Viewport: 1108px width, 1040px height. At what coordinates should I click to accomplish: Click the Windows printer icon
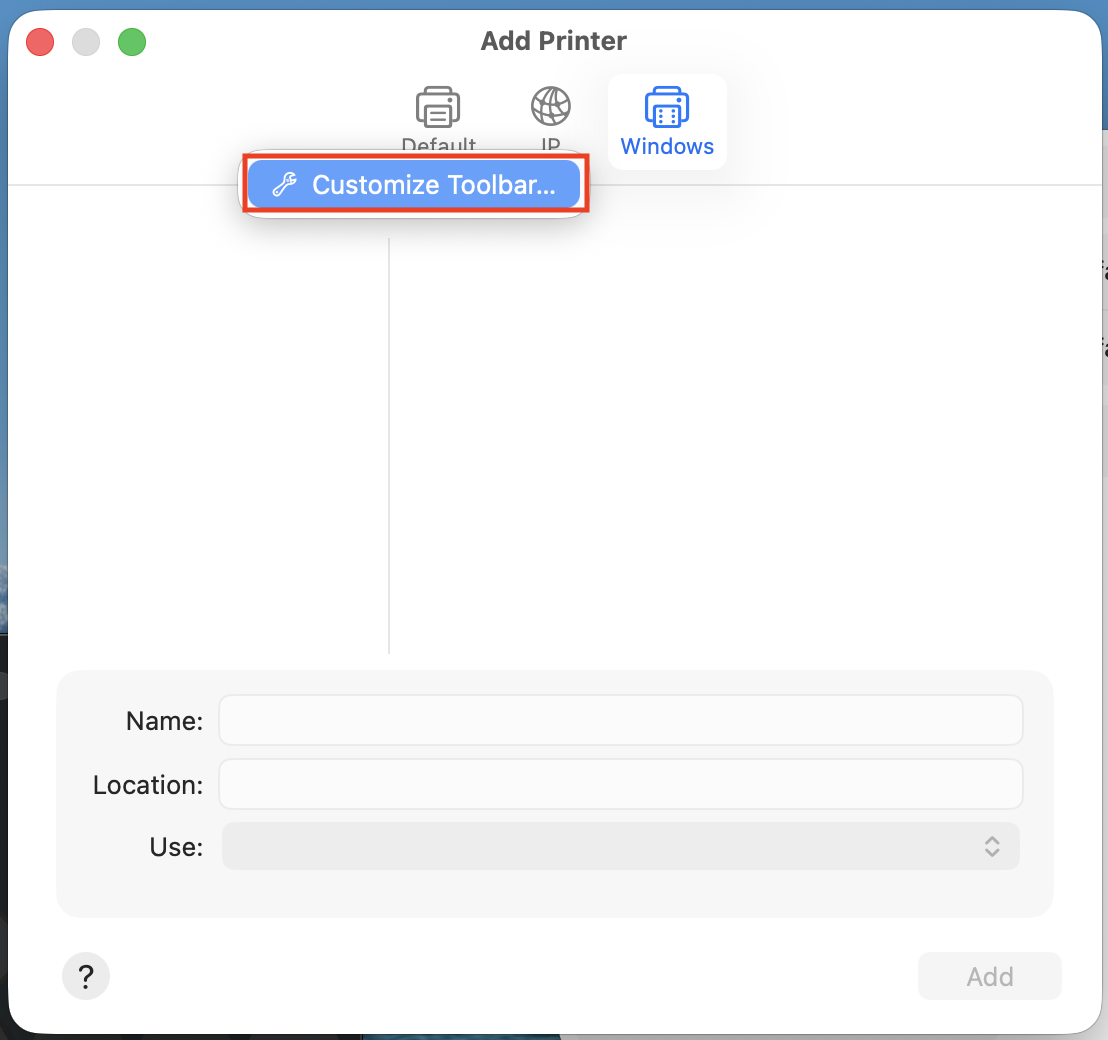[x=666, y=107]
